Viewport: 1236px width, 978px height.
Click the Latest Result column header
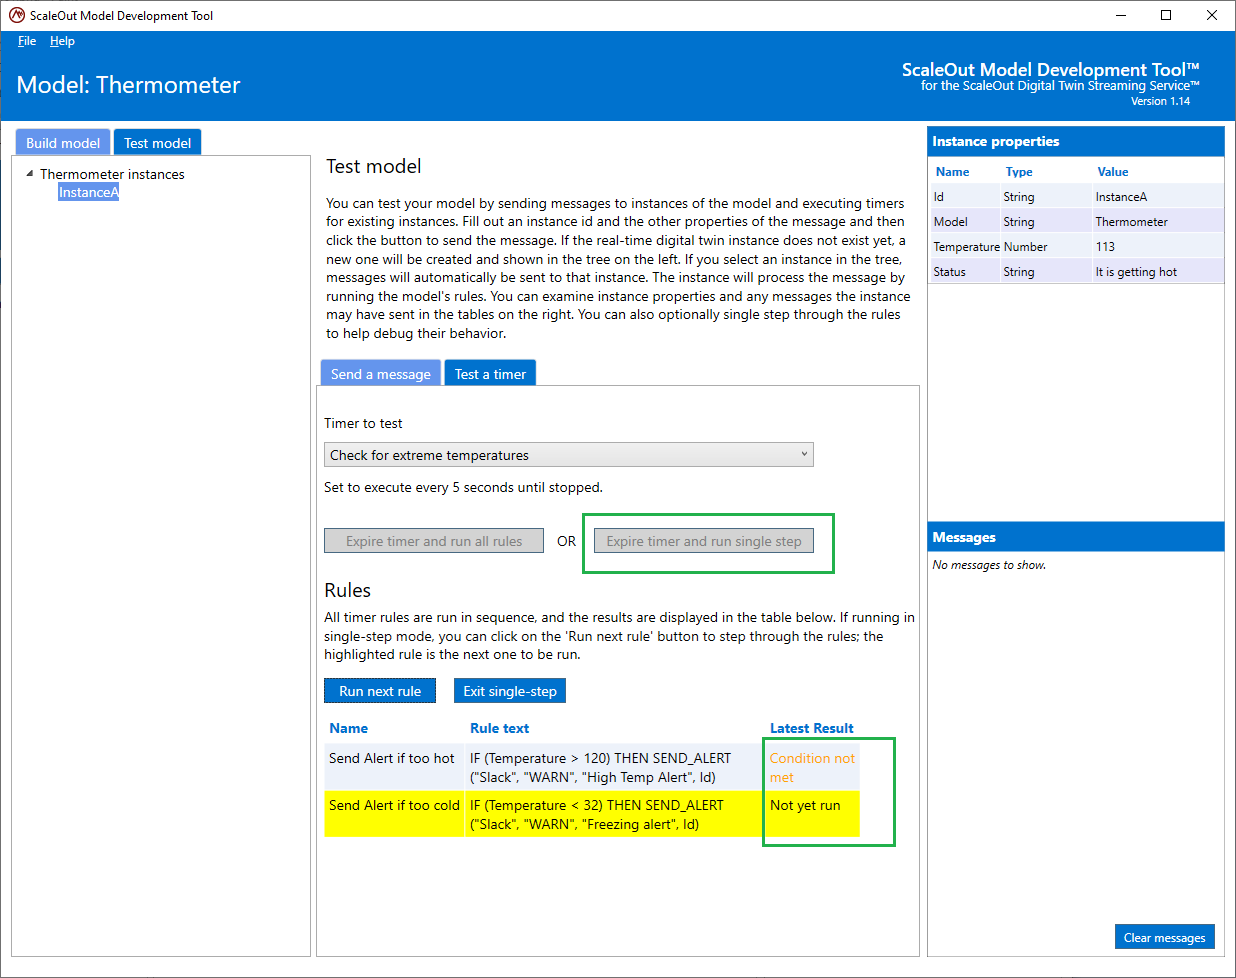812,728
